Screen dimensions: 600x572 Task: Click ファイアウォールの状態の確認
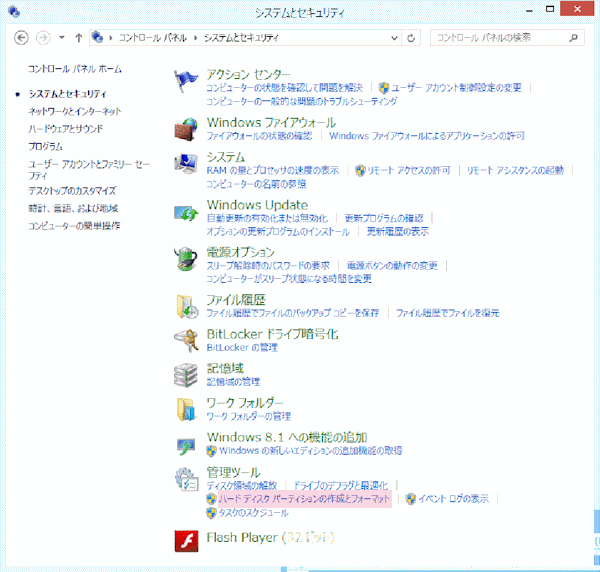point(259,136)
